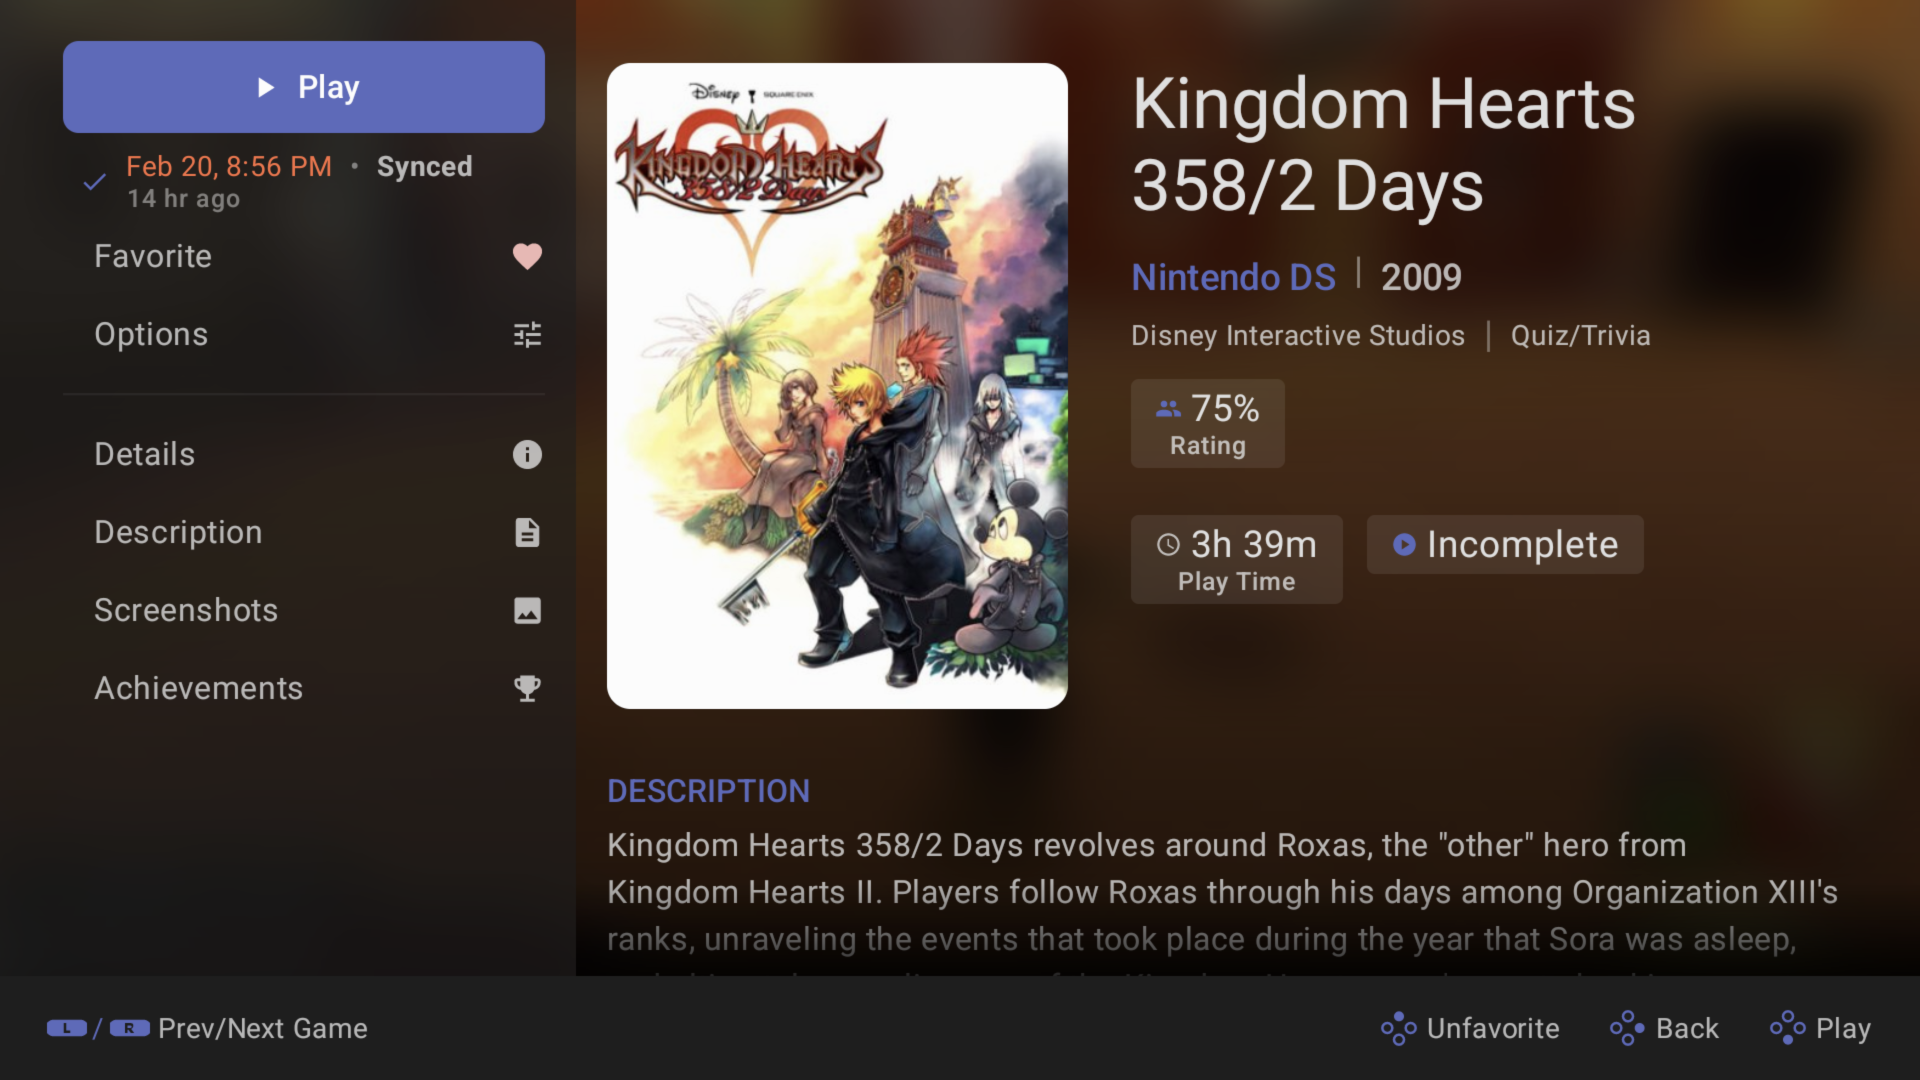Image resolution: width=1920 pixels, height=1080 pixels.
Task: Click the Kingdom Hearts cover art
Action: pos(837,386)
